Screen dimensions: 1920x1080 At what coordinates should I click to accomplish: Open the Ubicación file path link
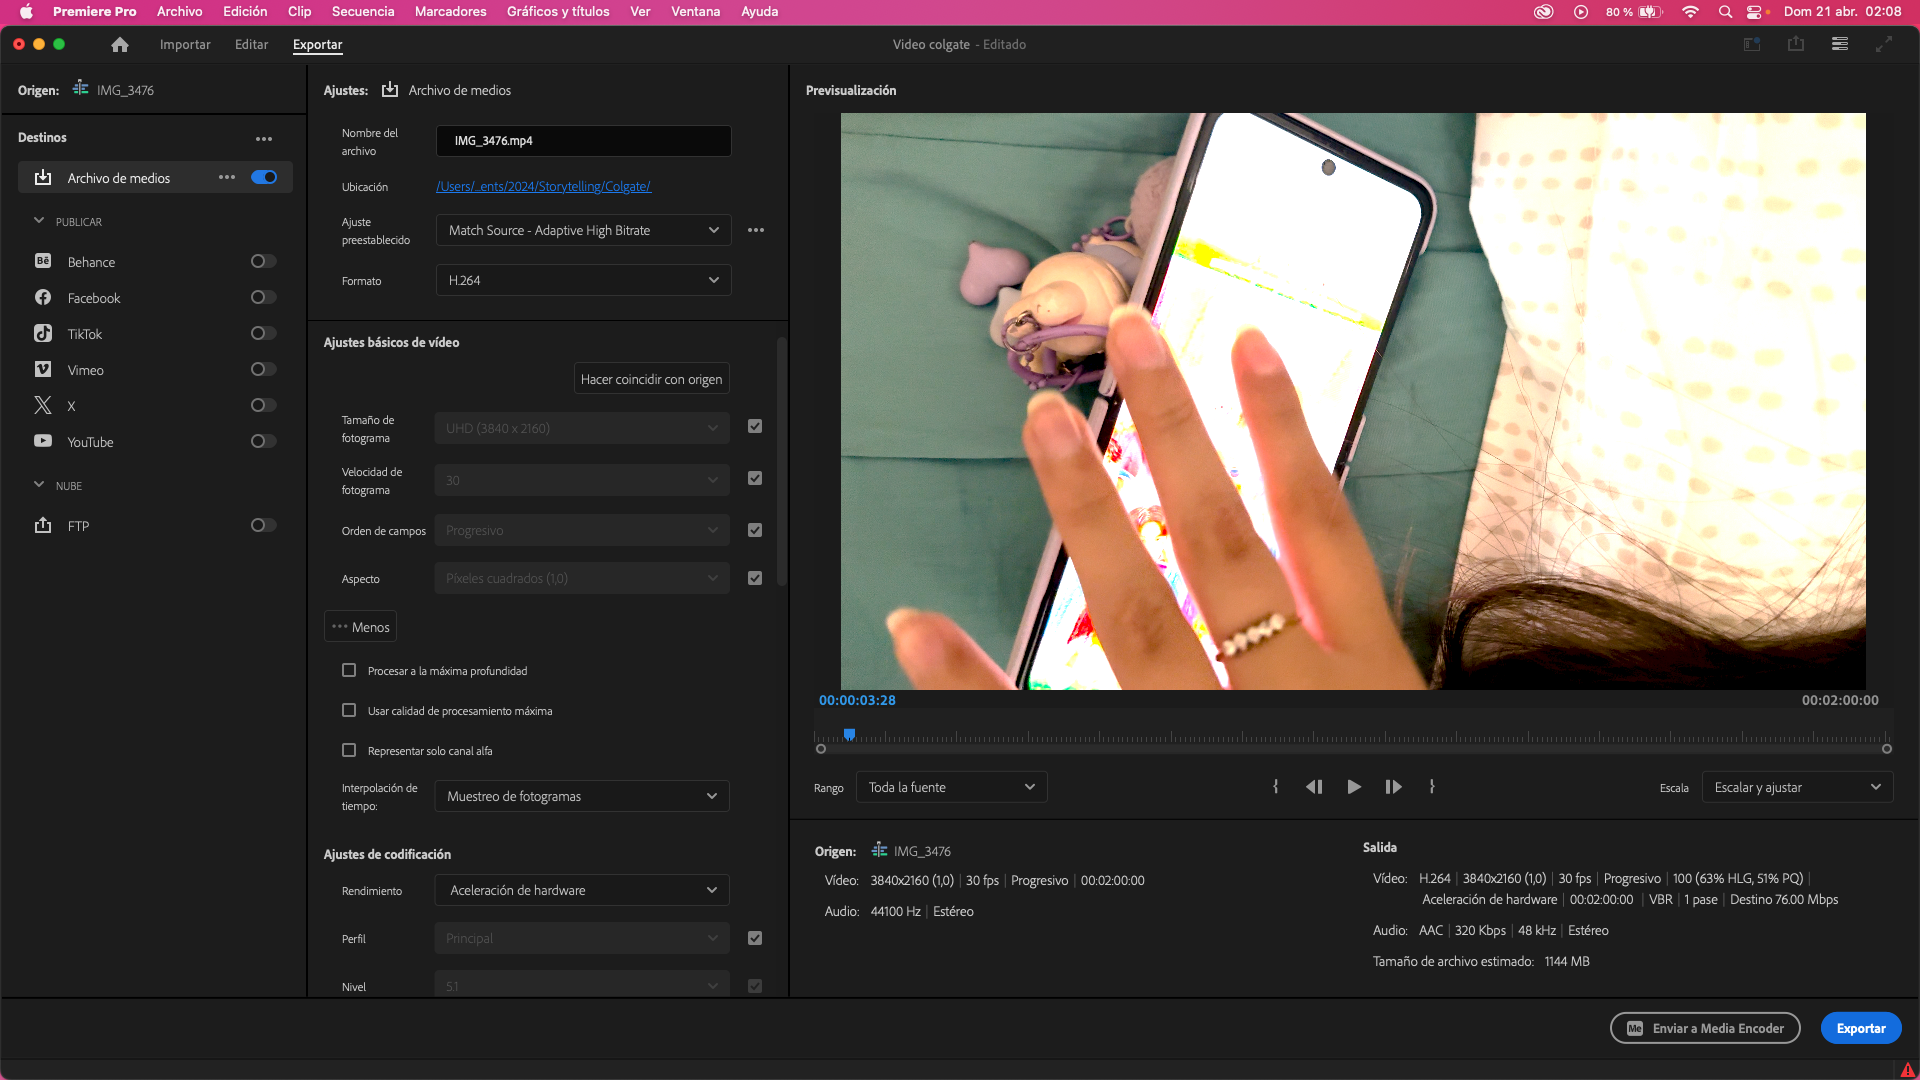point(544,186)
